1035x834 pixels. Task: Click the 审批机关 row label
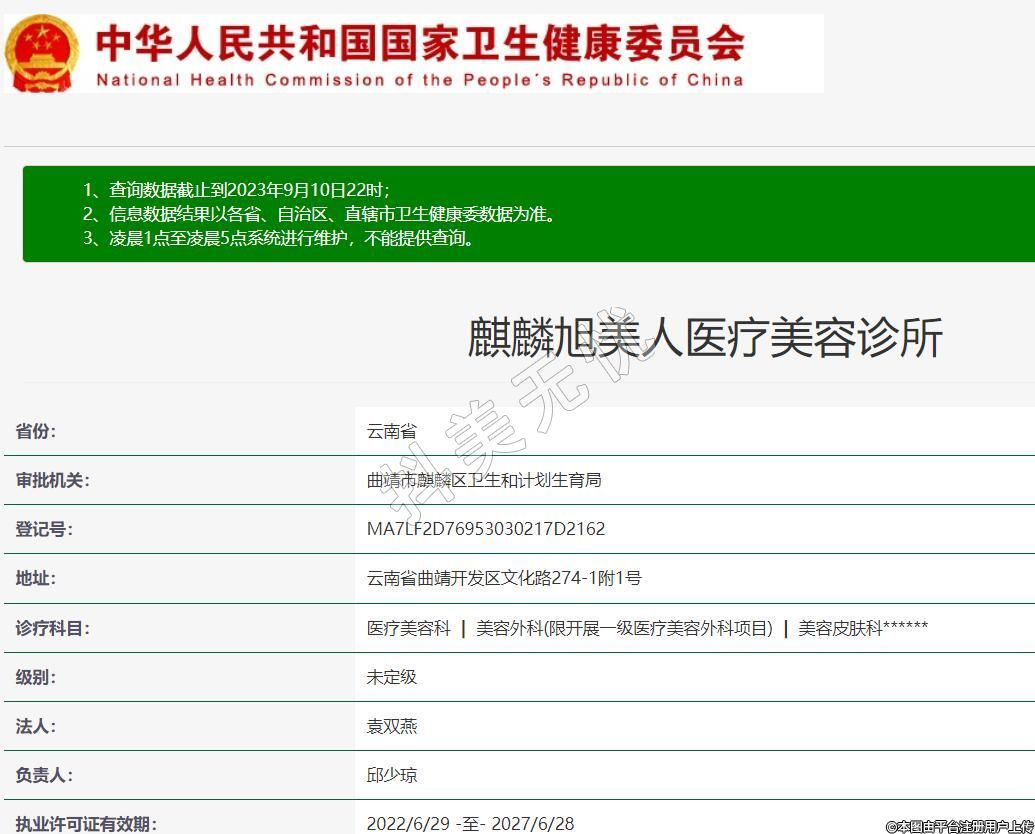tap(52, 480)
